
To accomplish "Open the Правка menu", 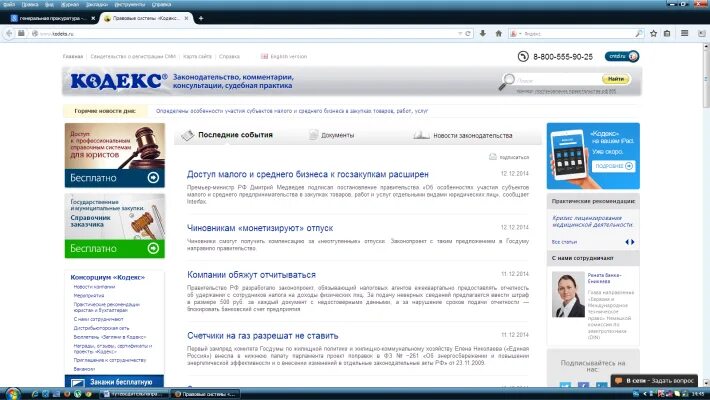I will (x=30, y=4).
